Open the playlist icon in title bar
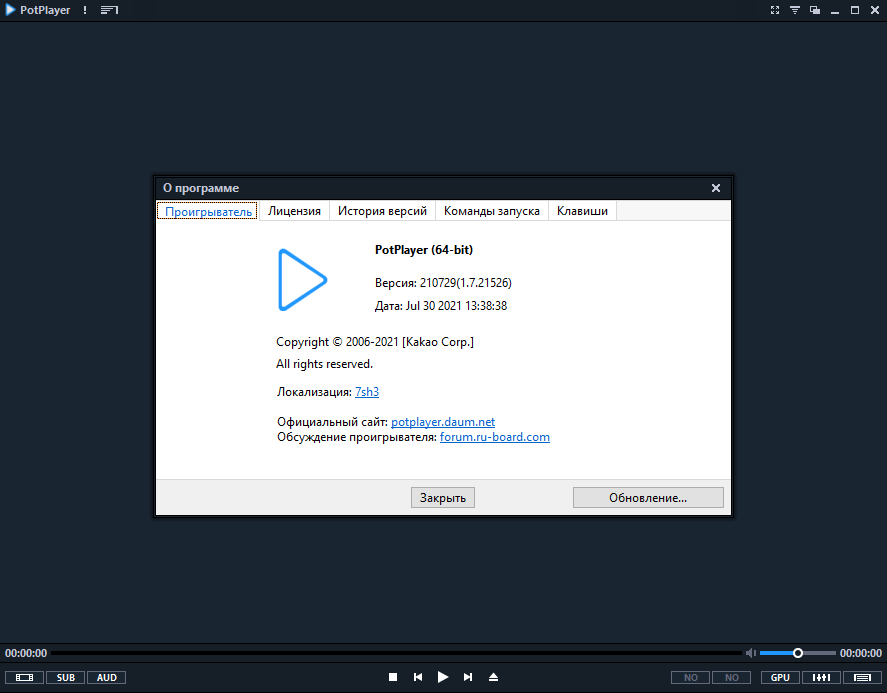The width and height of the screenshot is (887, 693). tap(109, 10)
